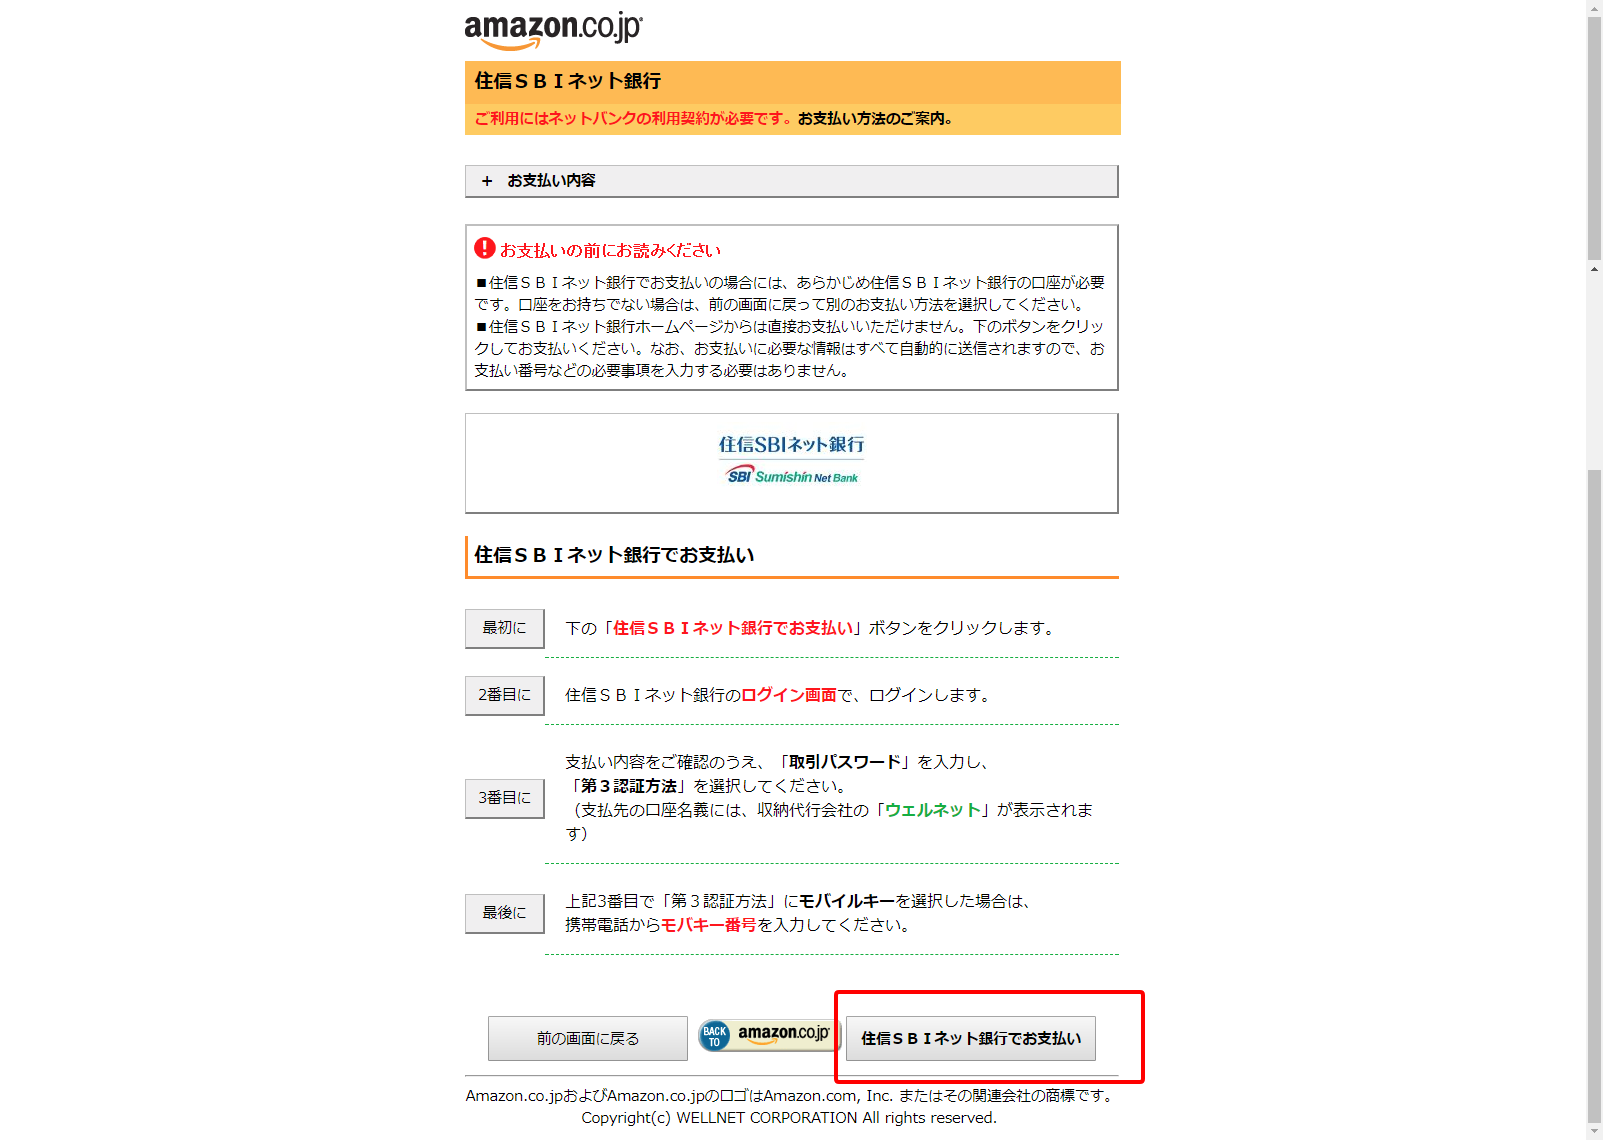Viewport: 1603px width, 1140px height.
Task: Click the 3番目に step label
Action: pyautogui.click(x=504, y=798)
